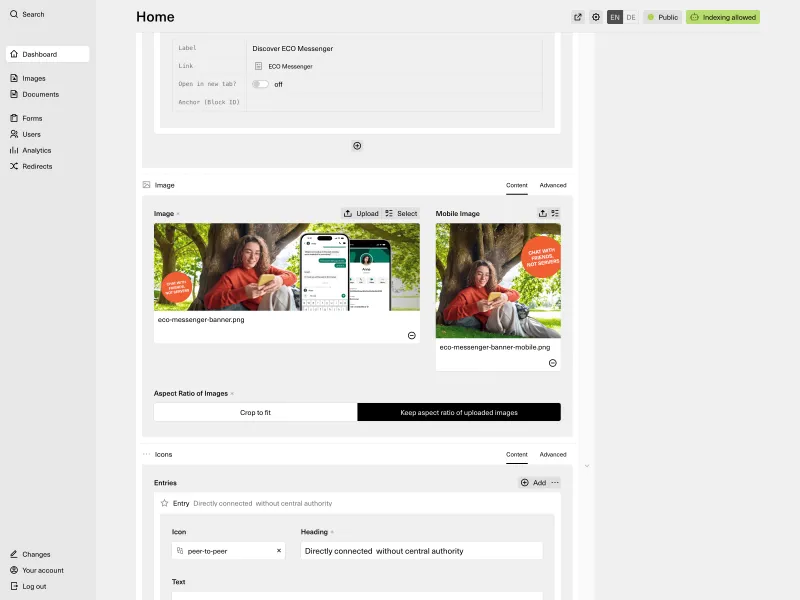The width and height of the screenshot is (800, 600).
Task: Toggle Open in new tab off switch
Action: 260,84
